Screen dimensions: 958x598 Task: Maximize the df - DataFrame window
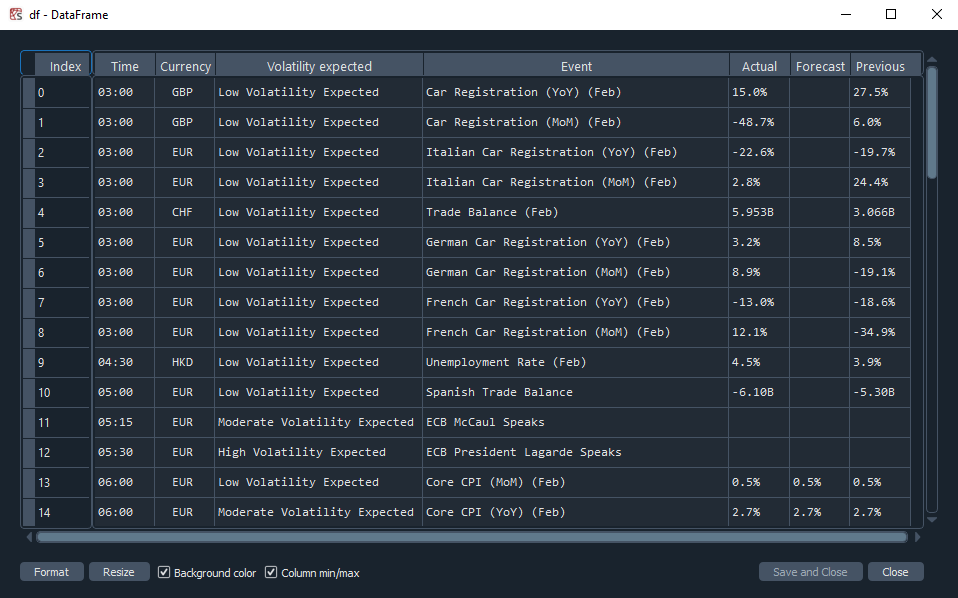[891, 14]
